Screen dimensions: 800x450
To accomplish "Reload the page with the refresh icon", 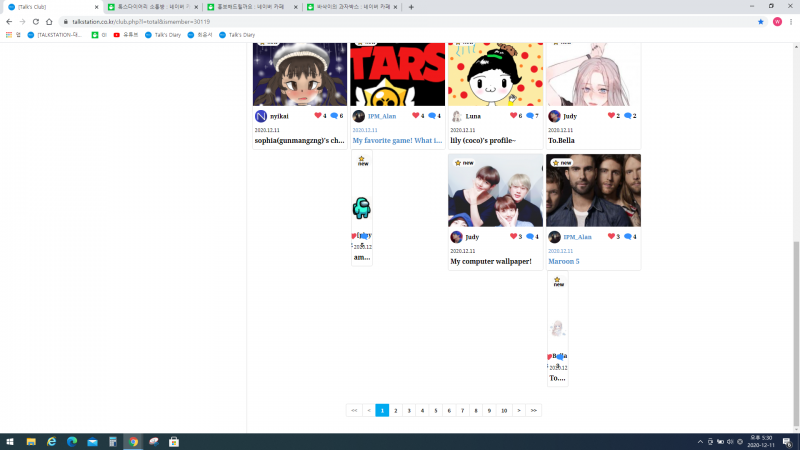I will (x=36, y=21).
